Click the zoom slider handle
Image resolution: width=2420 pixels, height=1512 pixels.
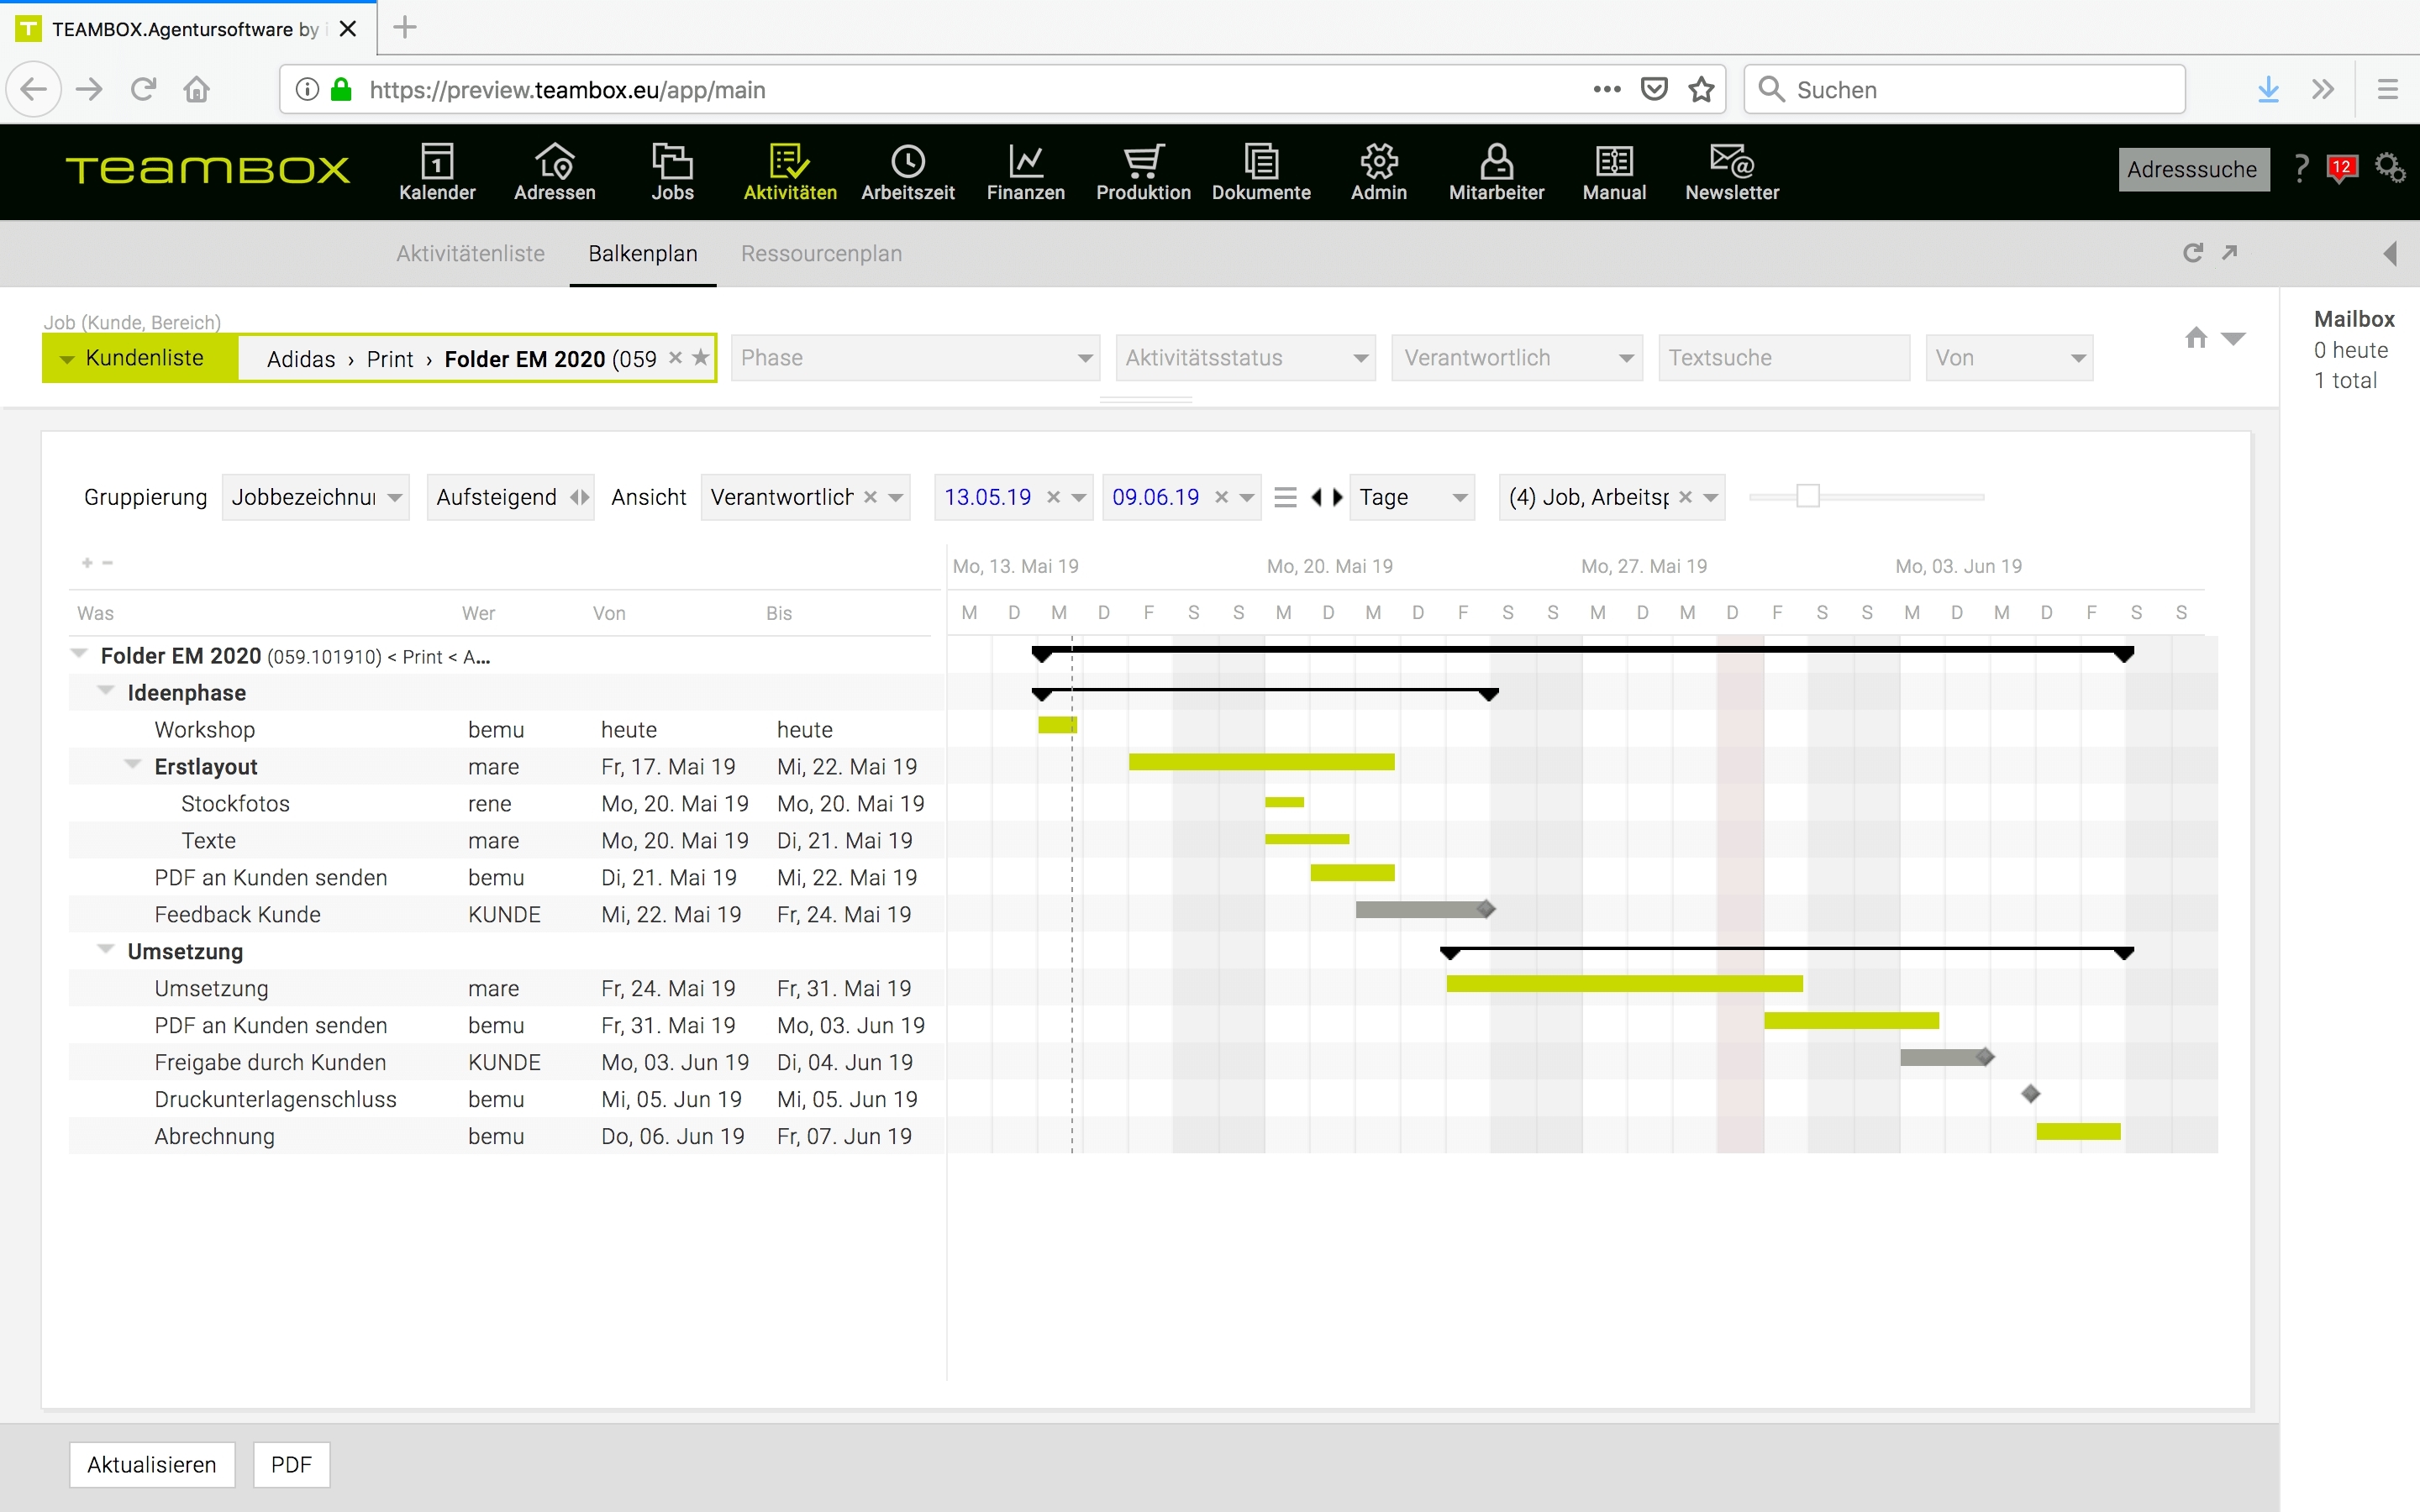pos(1807,496)
